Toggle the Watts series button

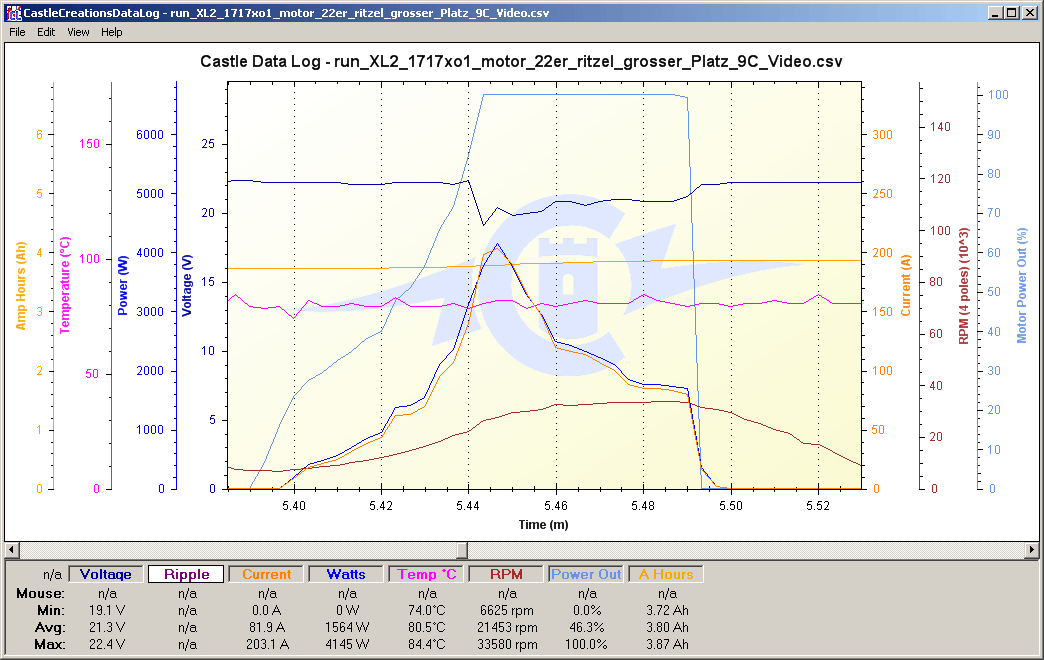pos(346,574)
